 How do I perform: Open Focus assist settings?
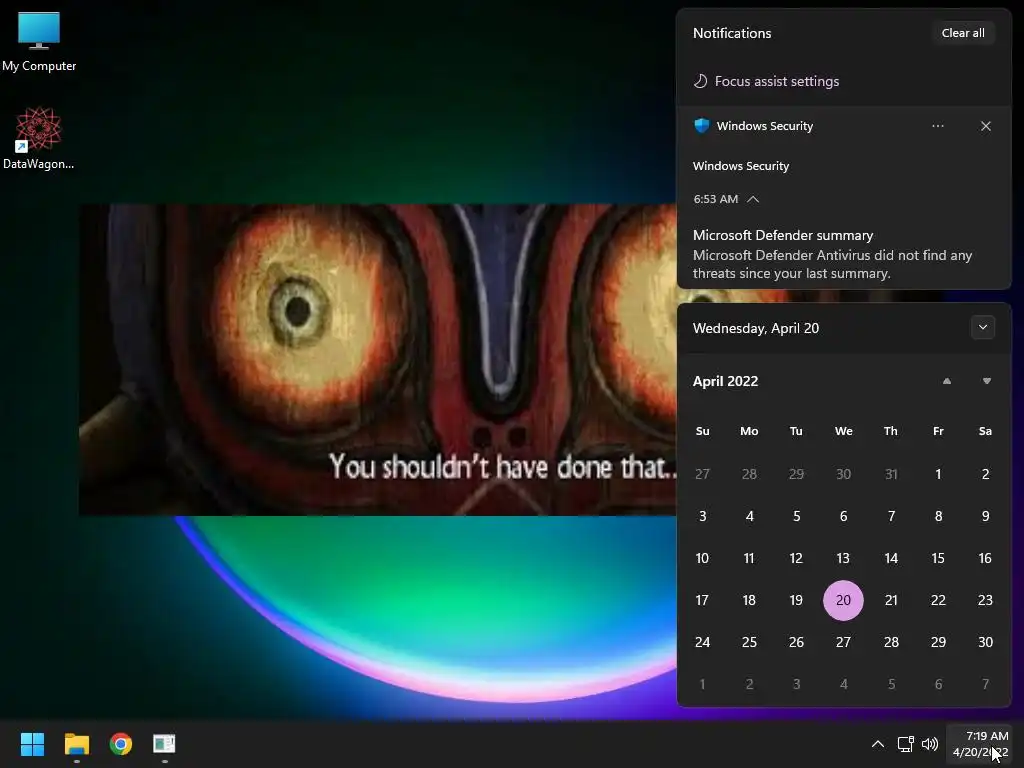coord(766,81)
